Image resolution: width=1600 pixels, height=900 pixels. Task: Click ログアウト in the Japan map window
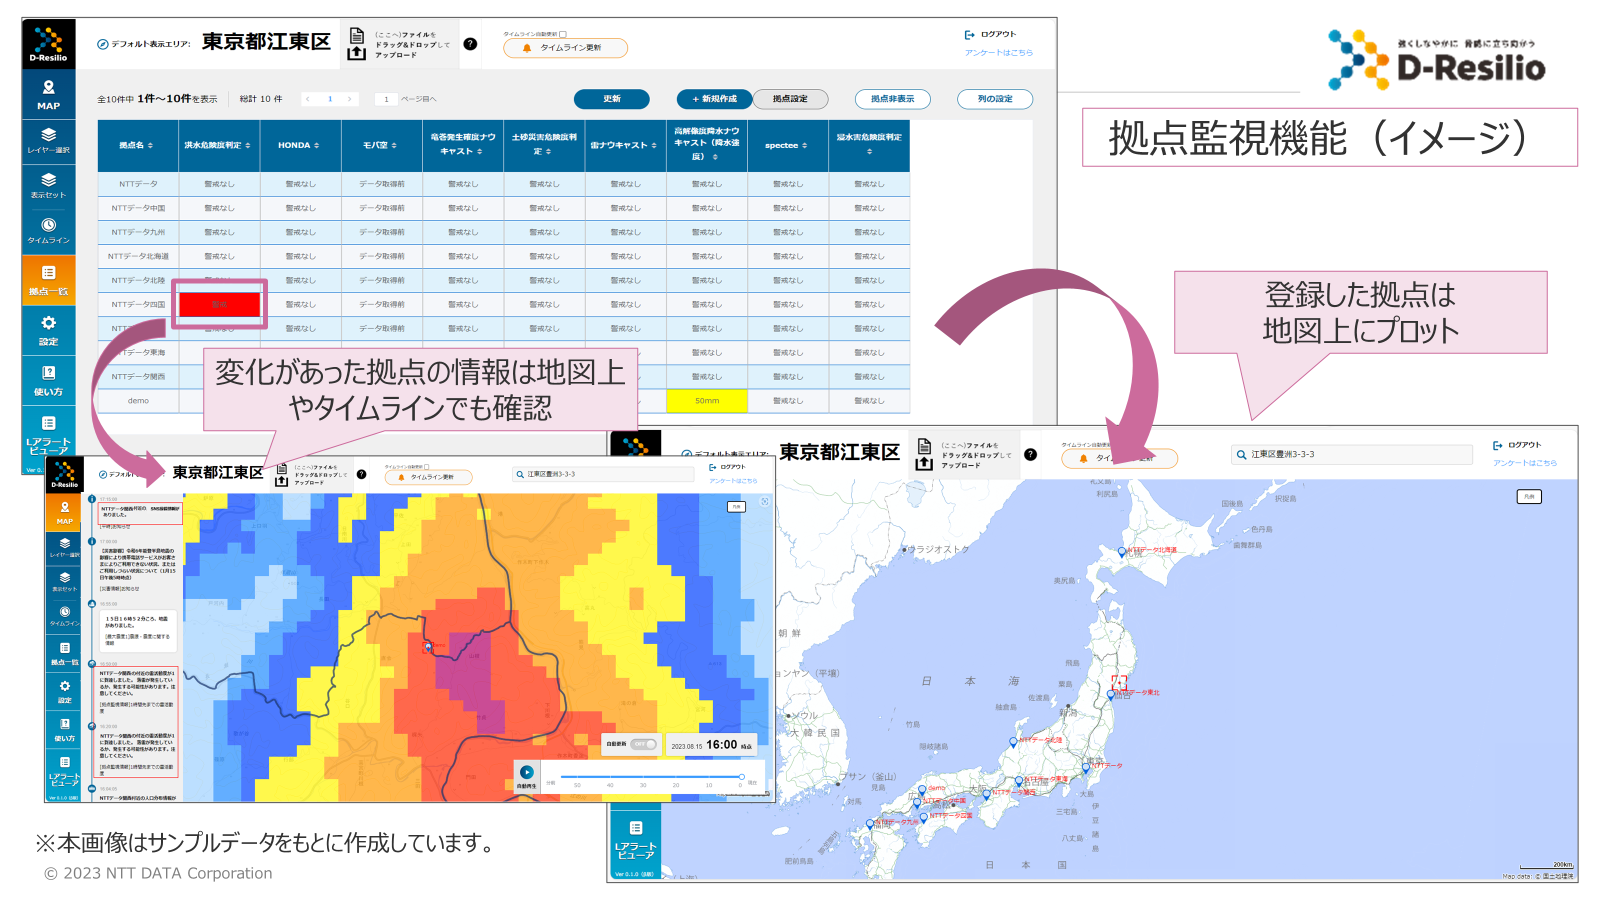click(1518, 445)
